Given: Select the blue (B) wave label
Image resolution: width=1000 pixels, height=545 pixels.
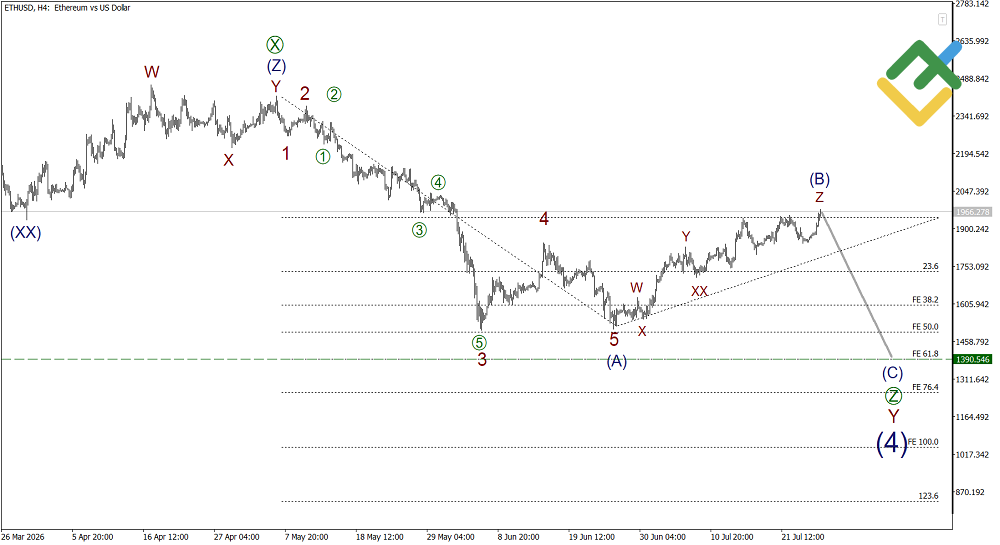Looking at the screenshot, I should (x=820, y=178).
